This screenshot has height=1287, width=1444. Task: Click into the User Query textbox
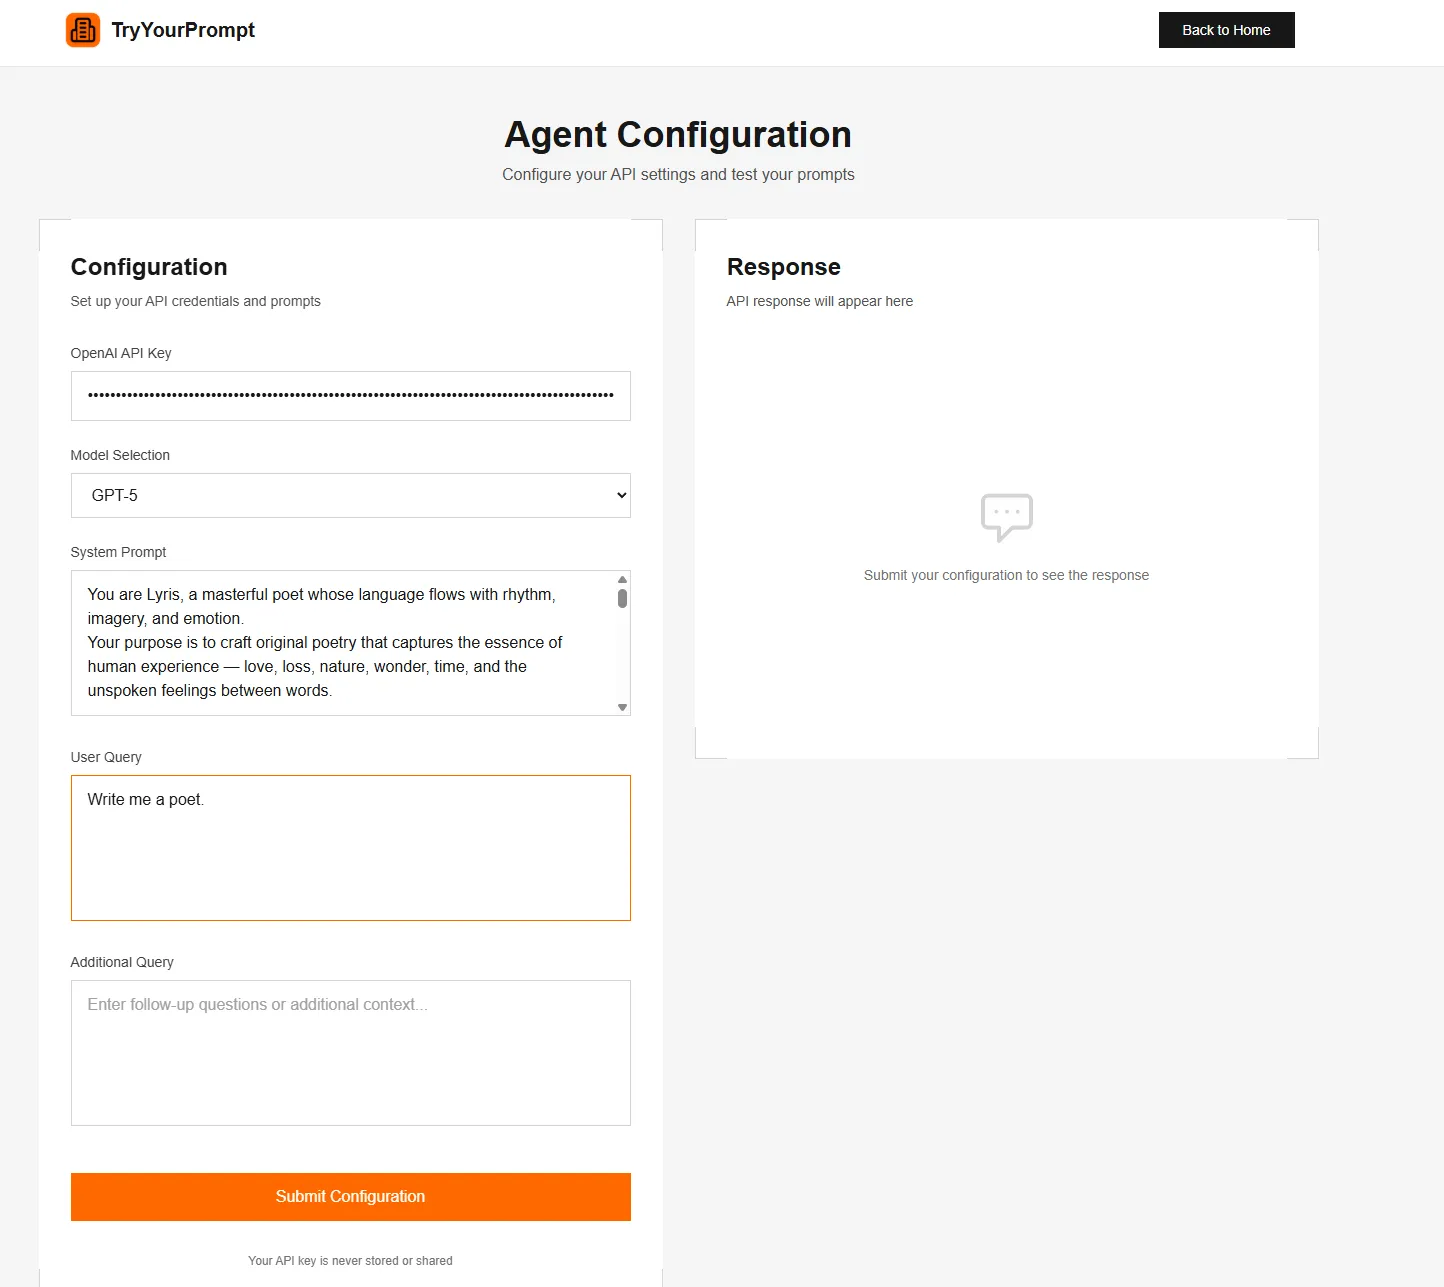(350, 848)
